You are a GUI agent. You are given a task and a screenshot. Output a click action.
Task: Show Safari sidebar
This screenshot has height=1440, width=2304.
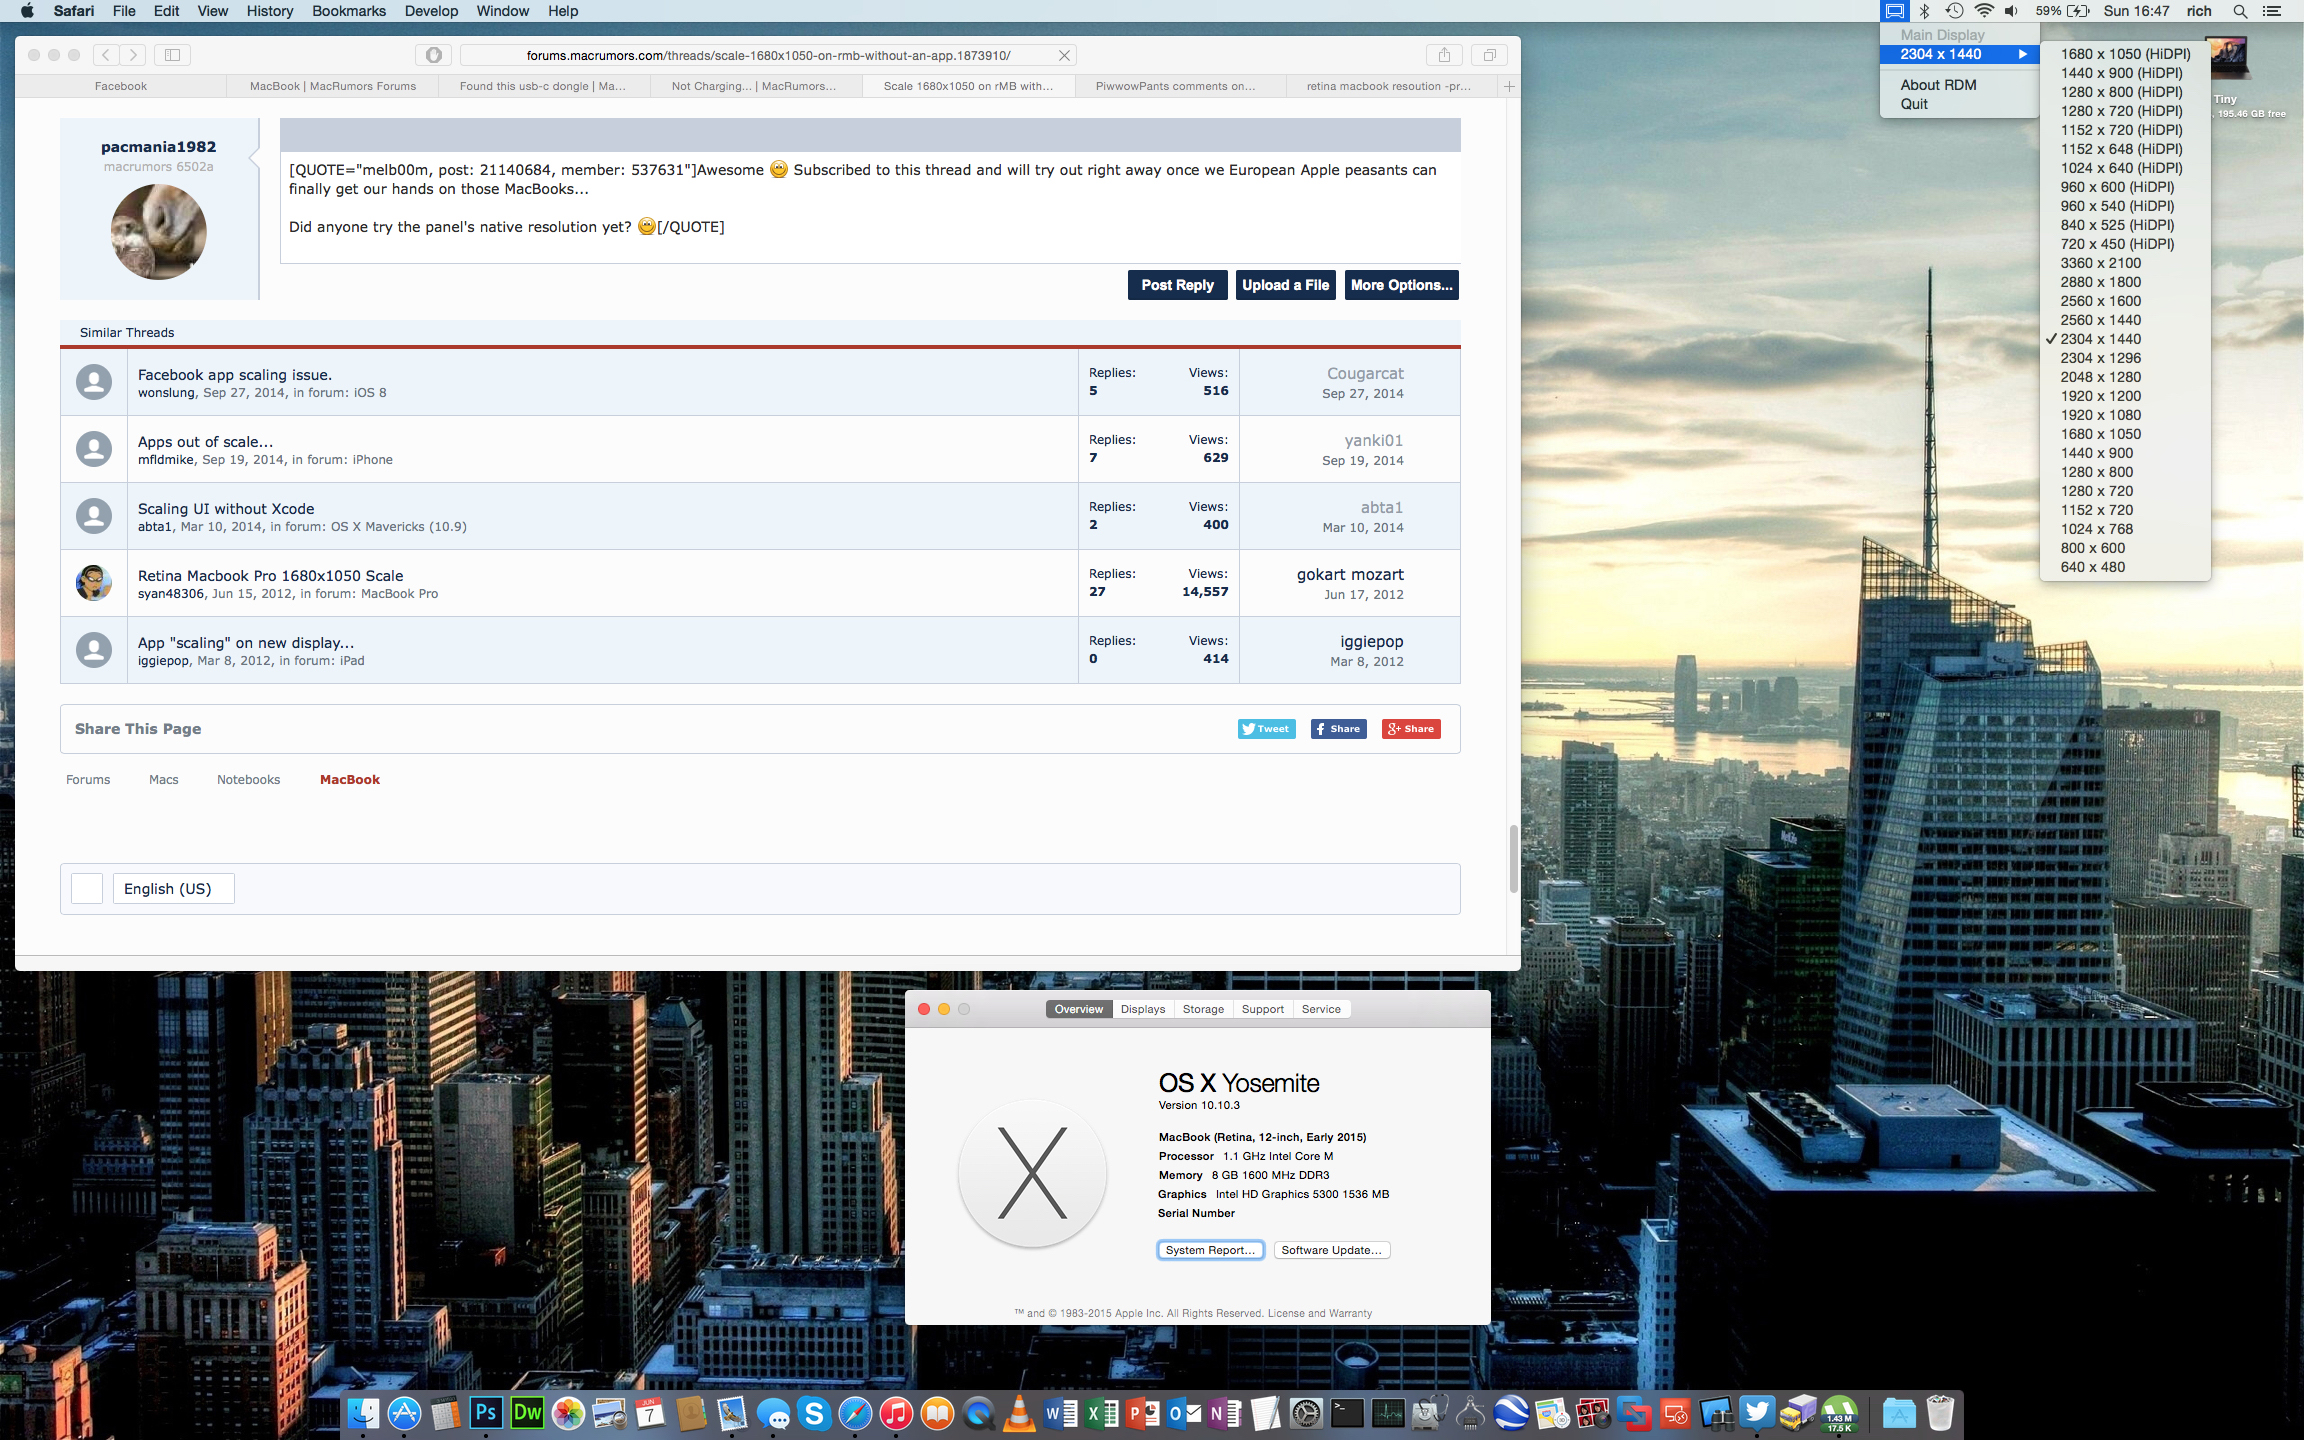point(172,55)
